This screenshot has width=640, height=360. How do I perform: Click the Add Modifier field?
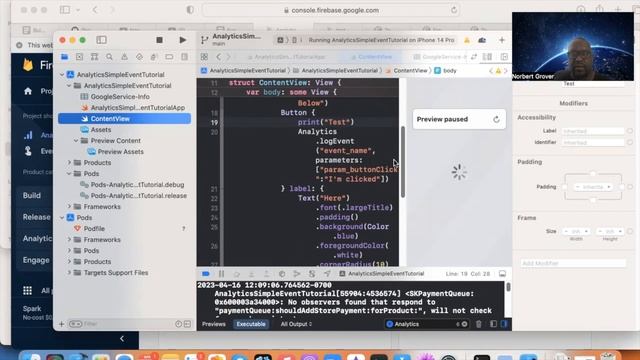coord(573,264)
